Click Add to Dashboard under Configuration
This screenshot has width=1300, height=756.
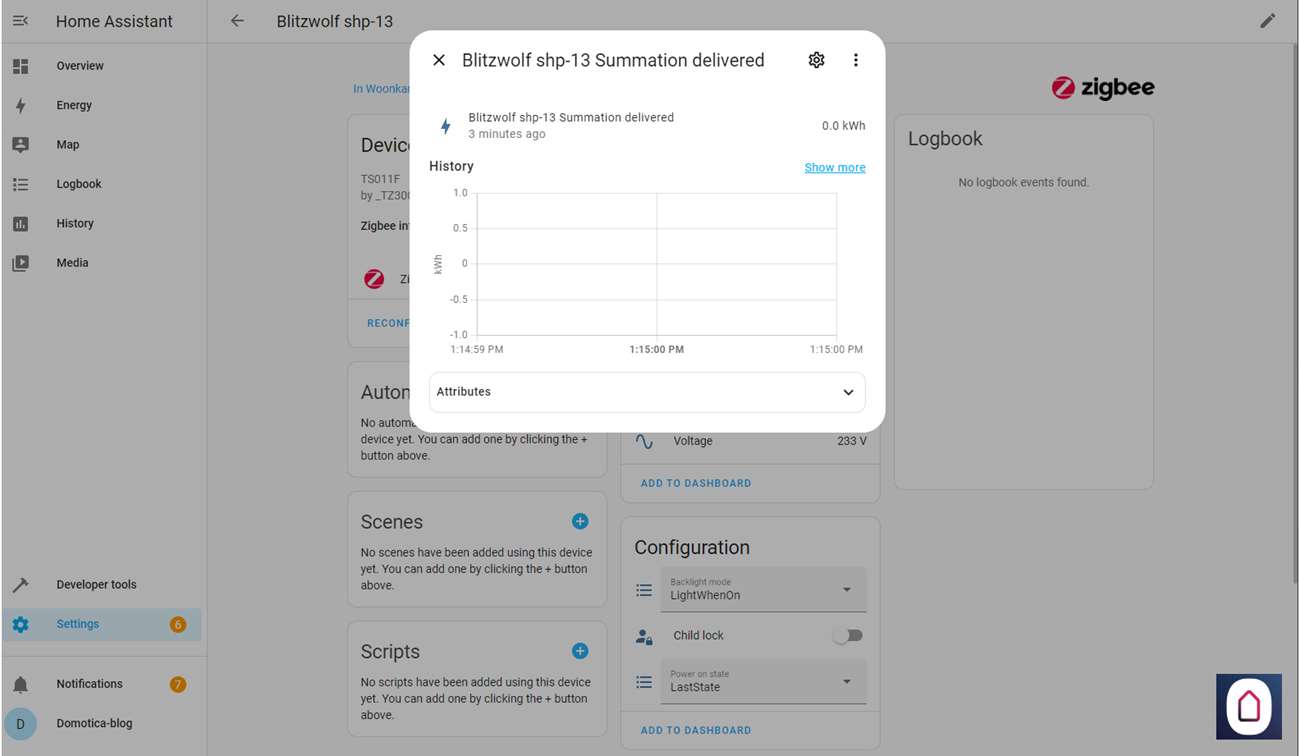click(x=696, y=730)
